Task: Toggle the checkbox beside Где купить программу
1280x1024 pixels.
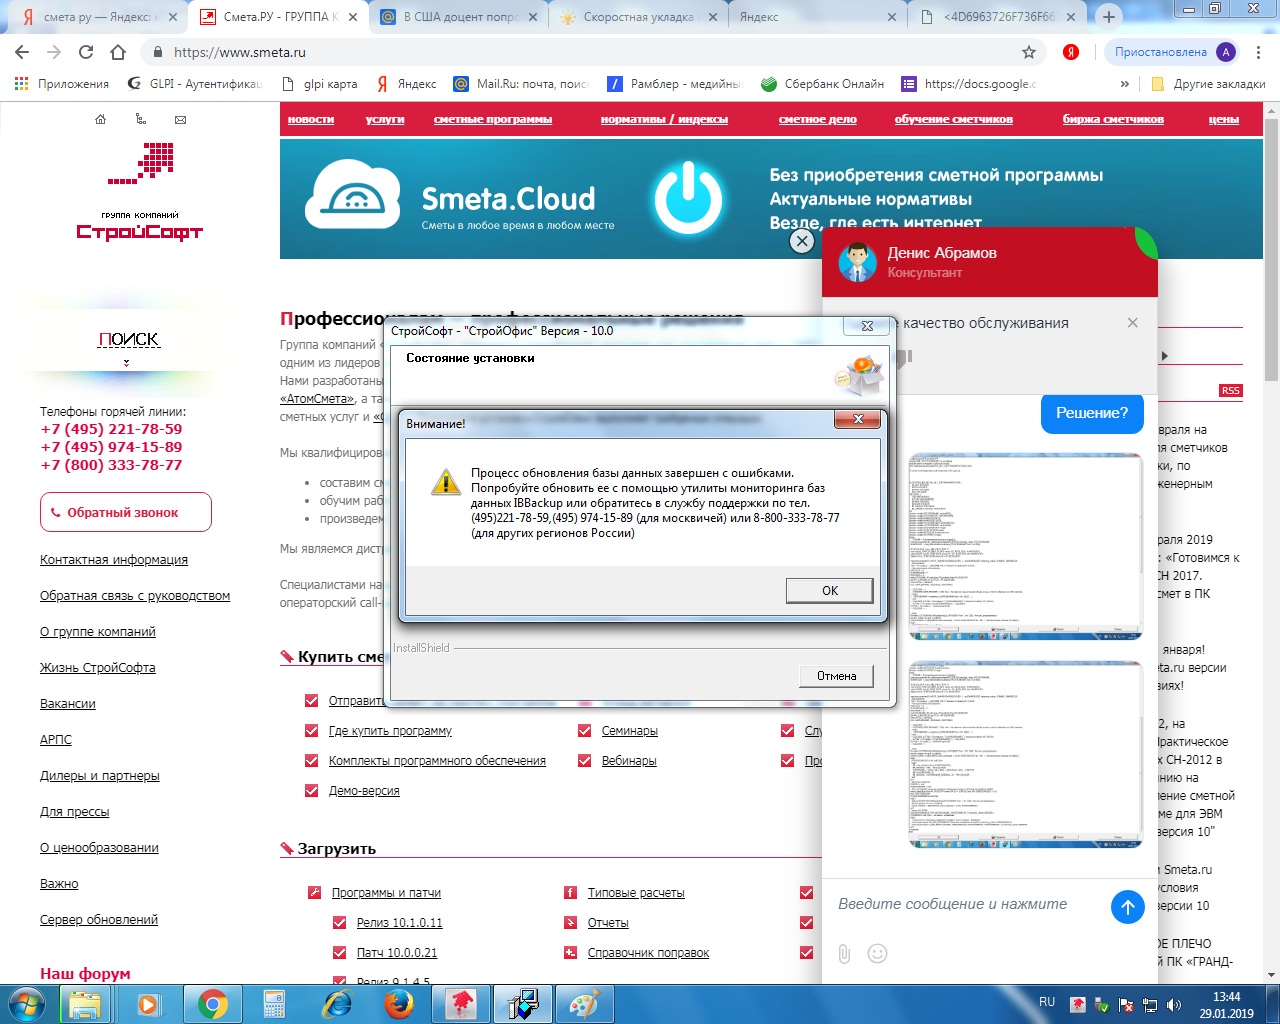Action: (311, 731)
